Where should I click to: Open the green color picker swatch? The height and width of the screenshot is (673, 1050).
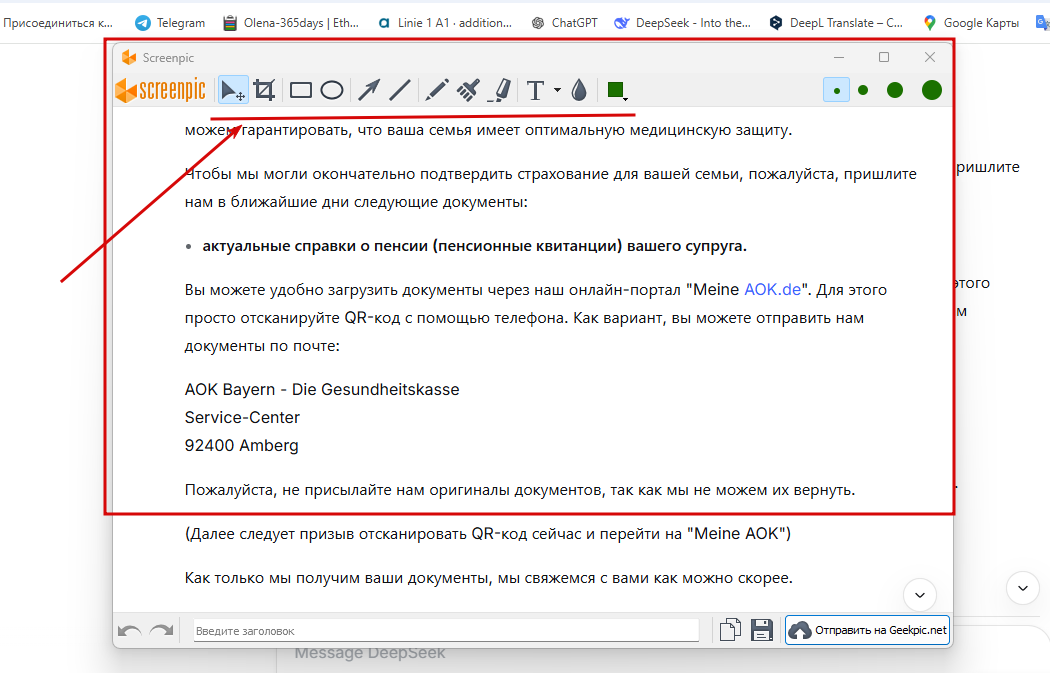click(x=616, y=90)
